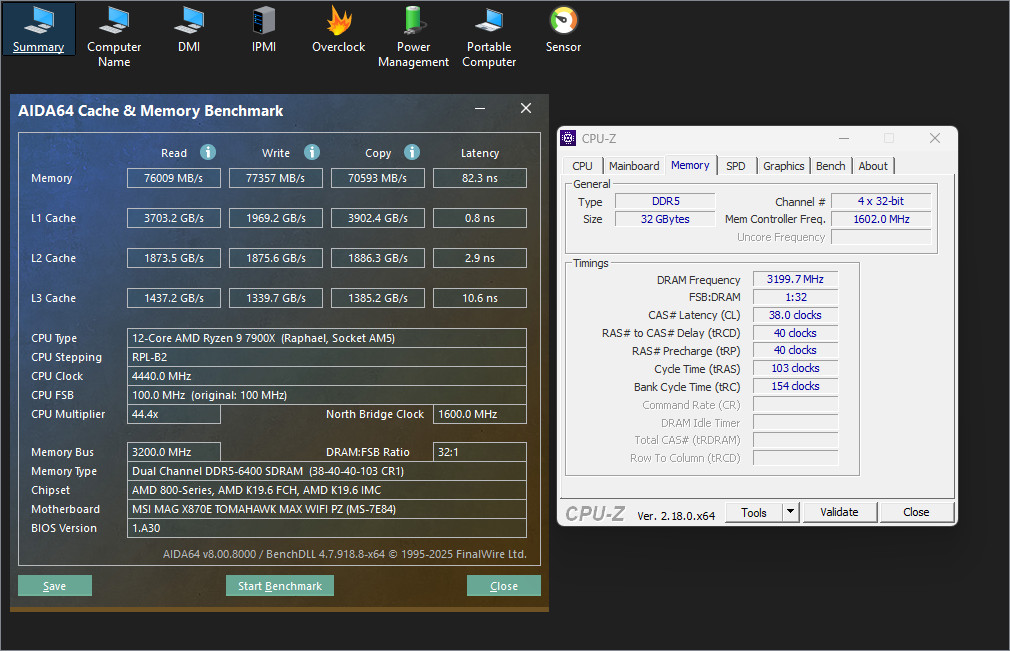Click the Memory Read value field
1010x651 pixels.
pos(174,178)
